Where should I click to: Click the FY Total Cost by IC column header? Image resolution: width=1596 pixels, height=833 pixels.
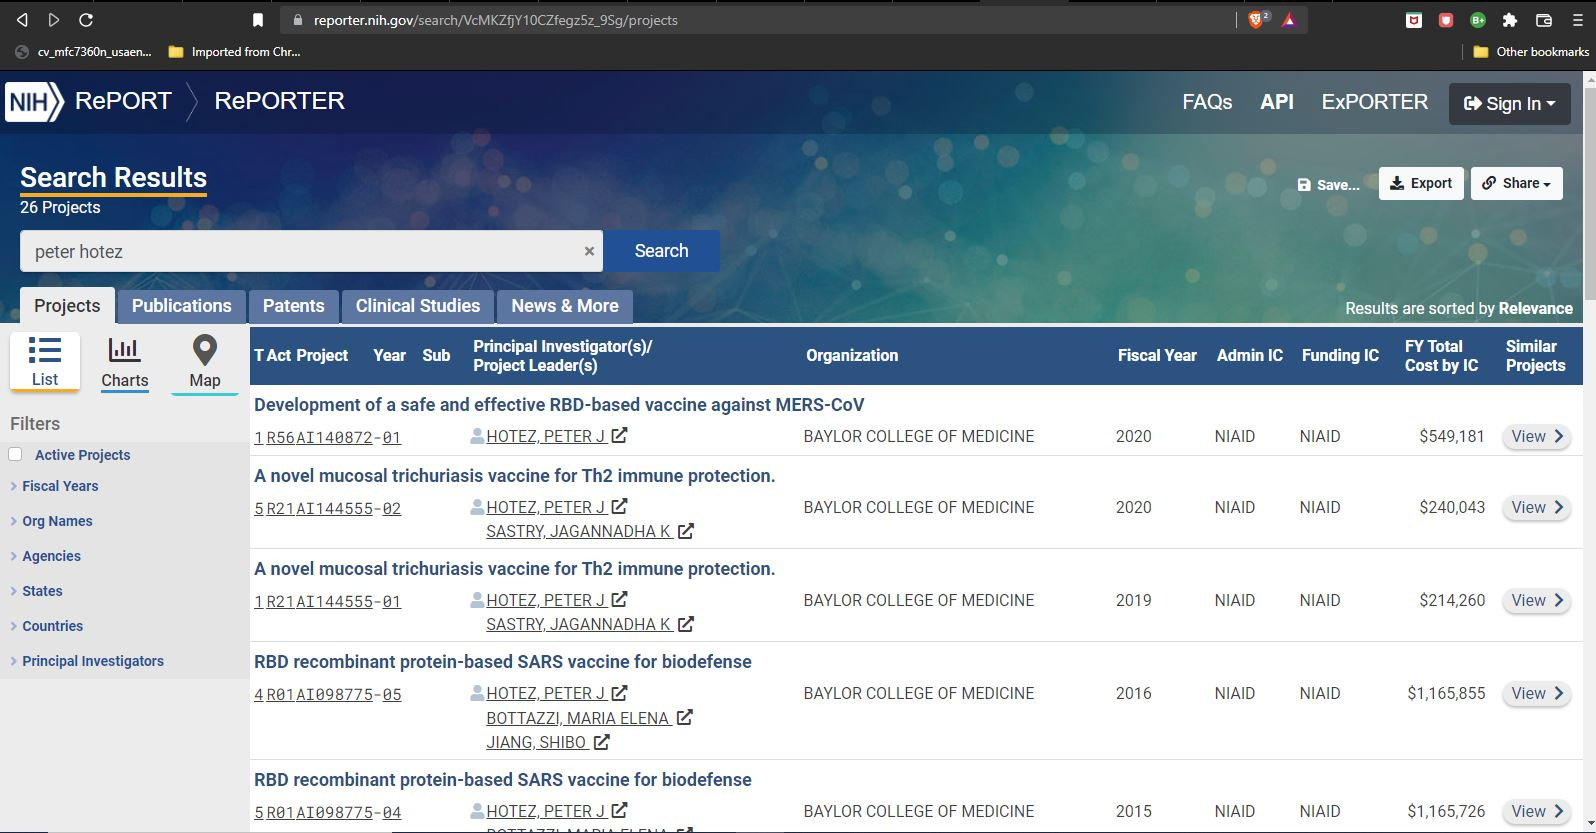(1441, 356)
